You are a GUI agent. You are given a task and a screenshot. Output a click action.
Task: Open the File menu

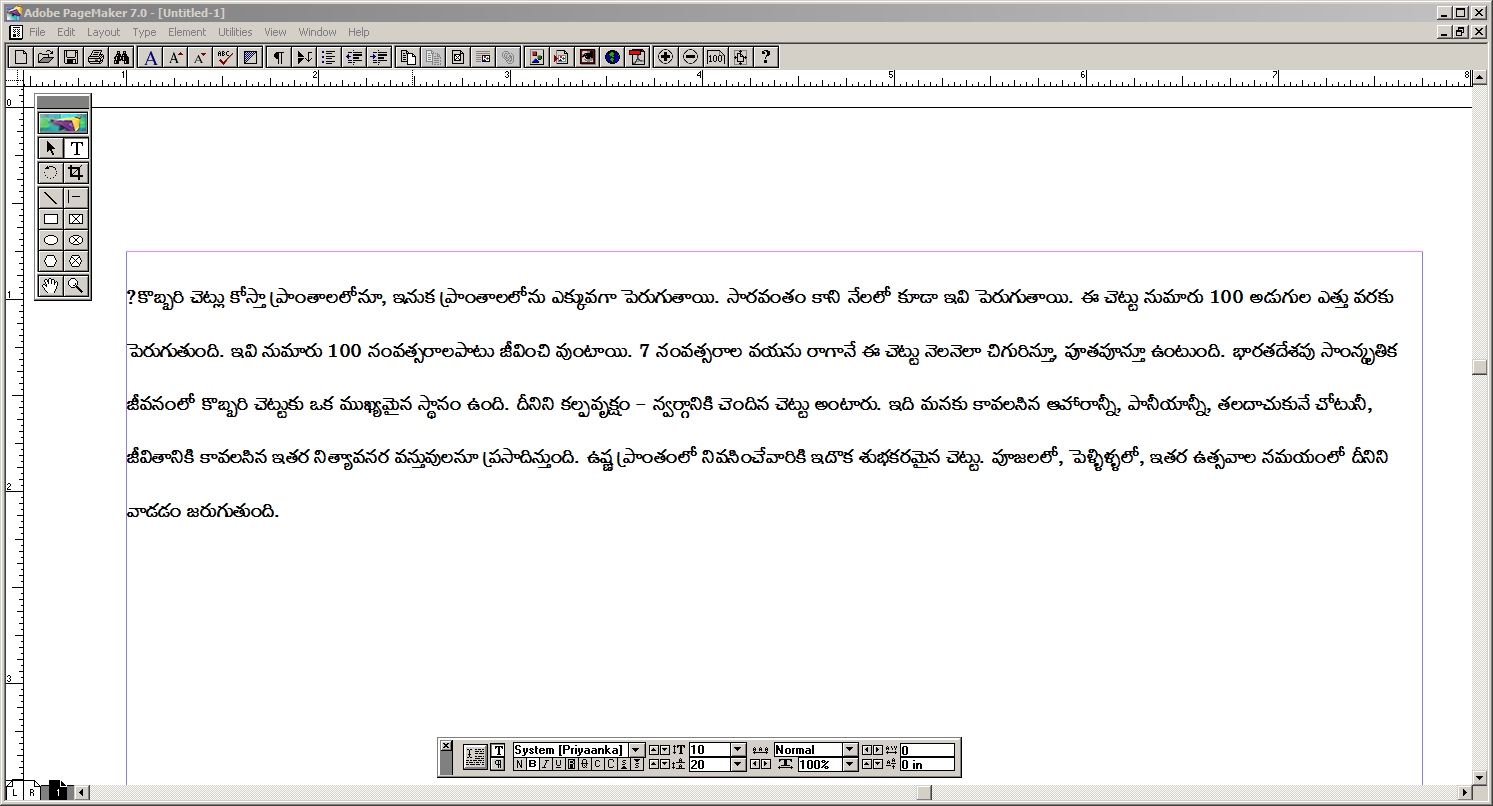tap(38, 32)
